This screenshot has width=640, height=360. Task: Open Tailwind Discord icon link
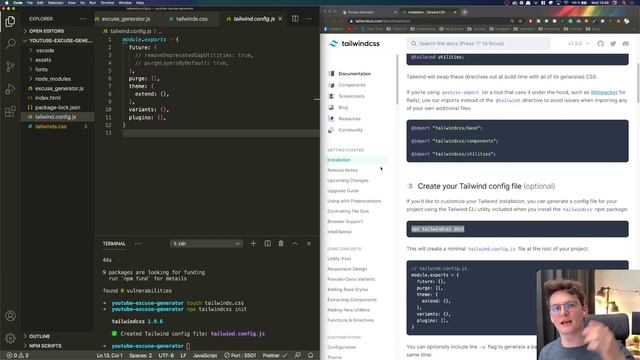(x=625, y=43)
